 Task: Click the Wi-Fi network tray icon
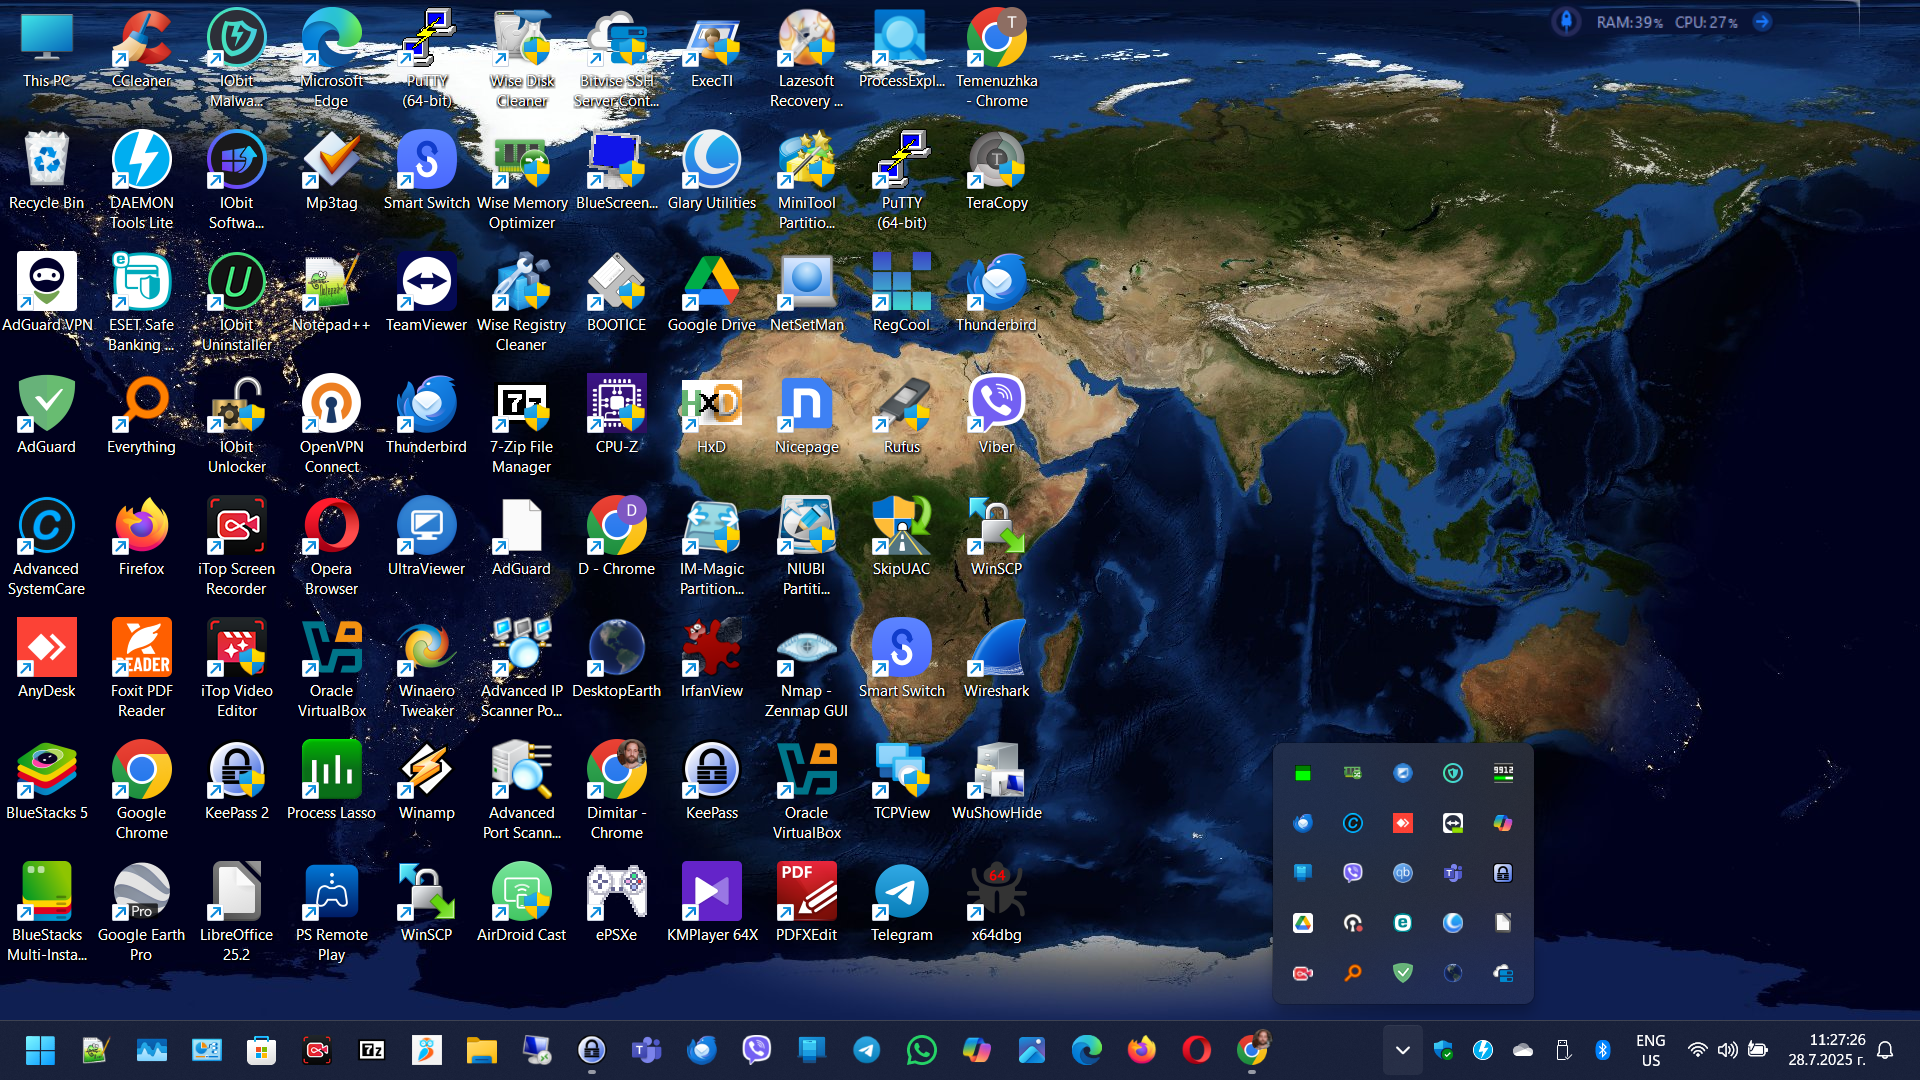(x=1697, y=1050)
